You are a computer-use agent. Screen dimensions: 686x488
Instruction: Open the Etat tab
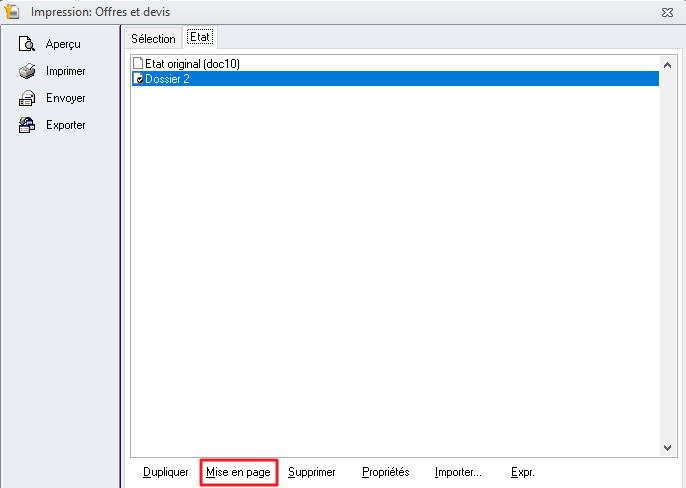click(200, 38)
